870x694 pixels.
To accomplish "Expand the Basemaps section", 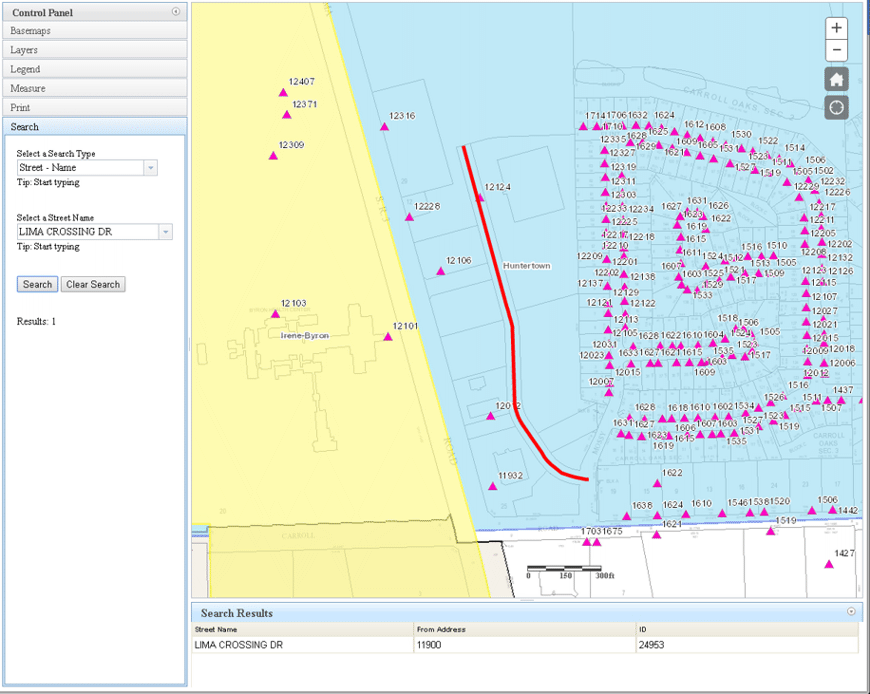I will click(x=93, y=31).
